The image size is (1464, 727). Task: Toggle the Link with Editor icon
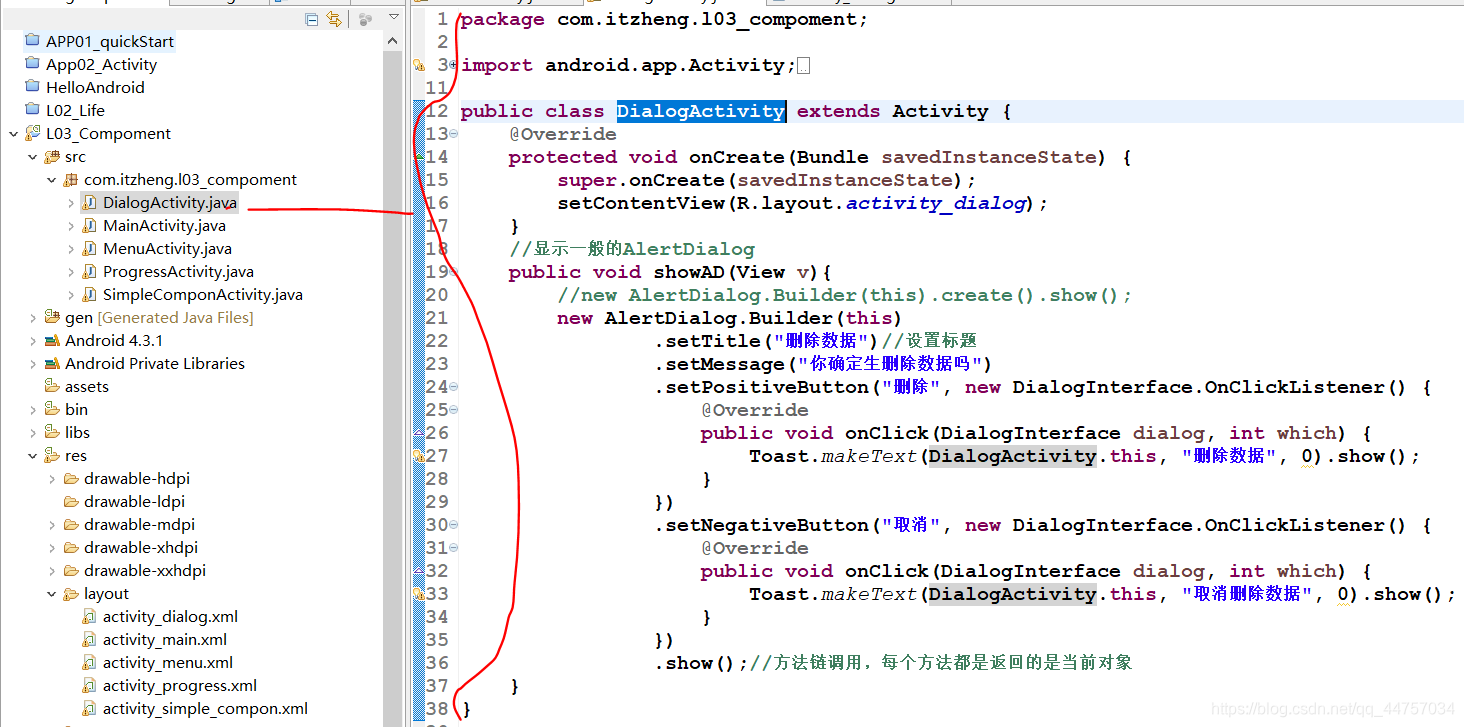(334, 19)
